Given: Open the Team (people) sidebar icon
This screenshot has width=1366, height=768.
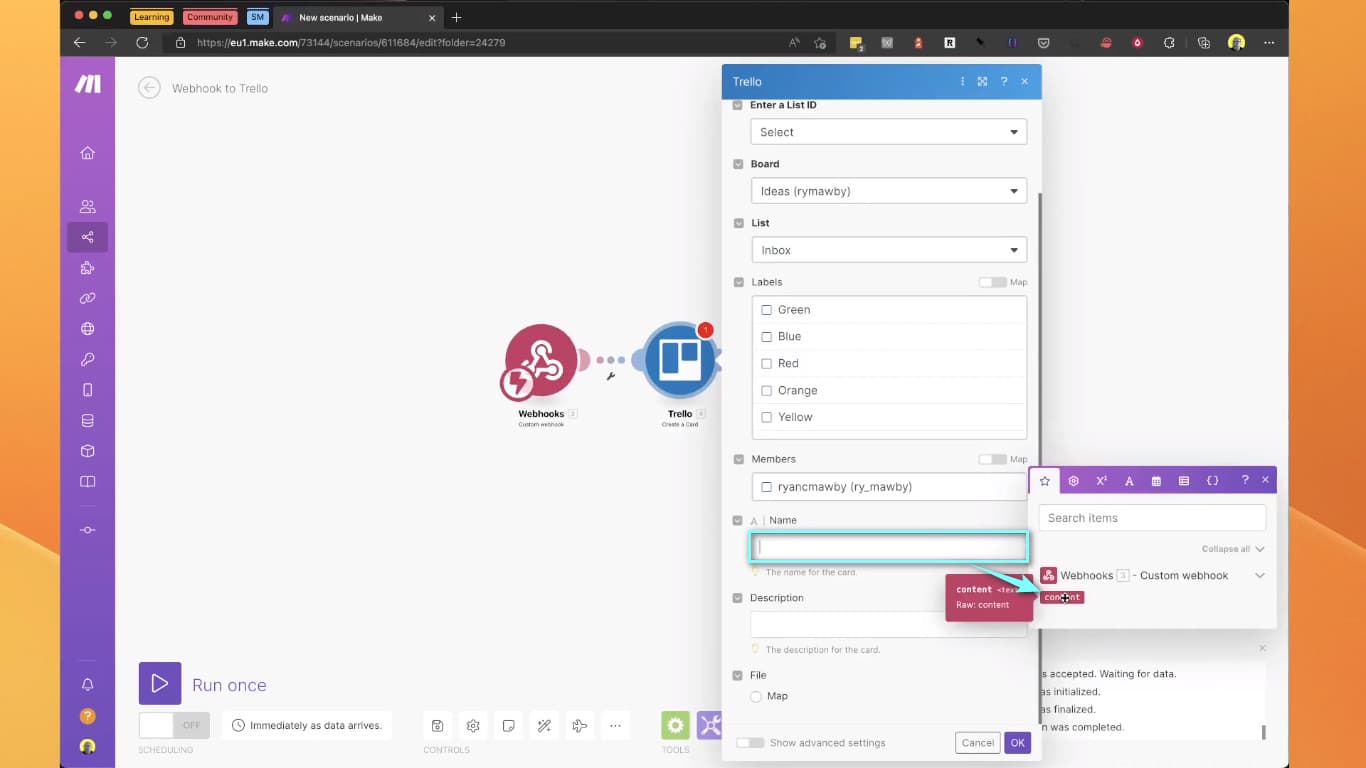Looking at the screenshot, I should 87,207.
